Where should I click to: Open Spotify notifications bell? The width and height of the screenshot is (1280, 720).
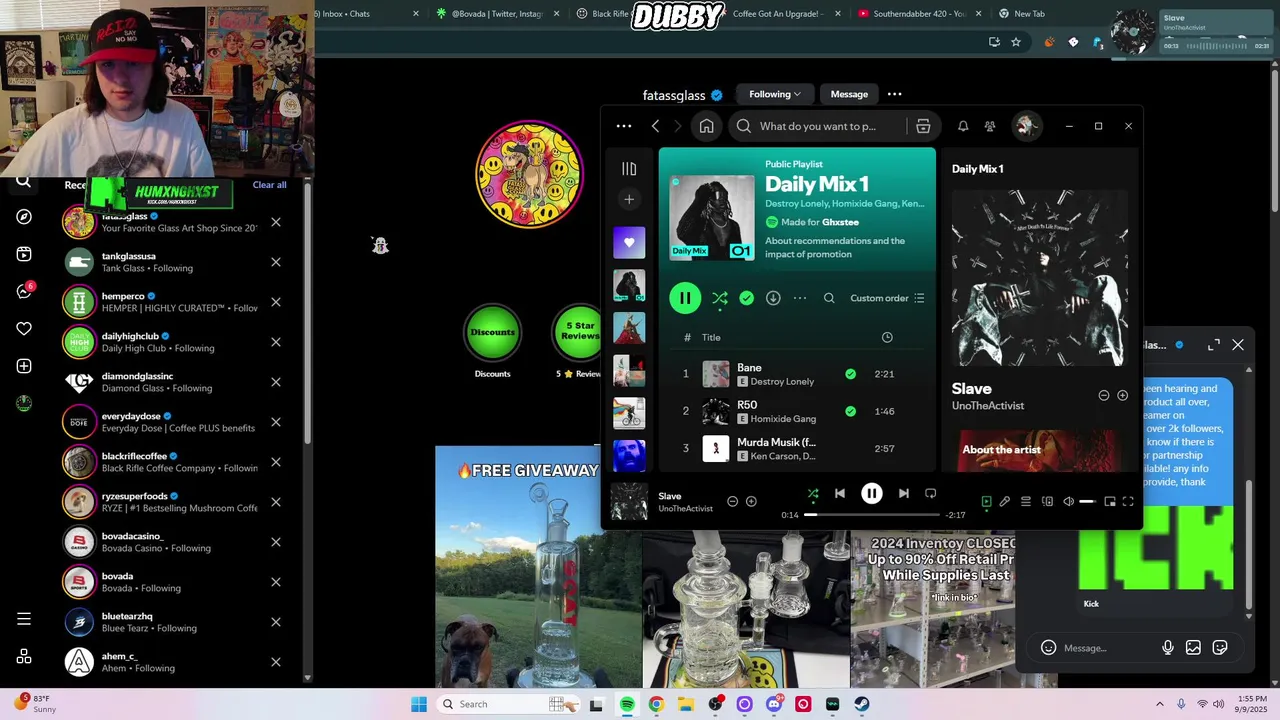(x=963, y=126)
